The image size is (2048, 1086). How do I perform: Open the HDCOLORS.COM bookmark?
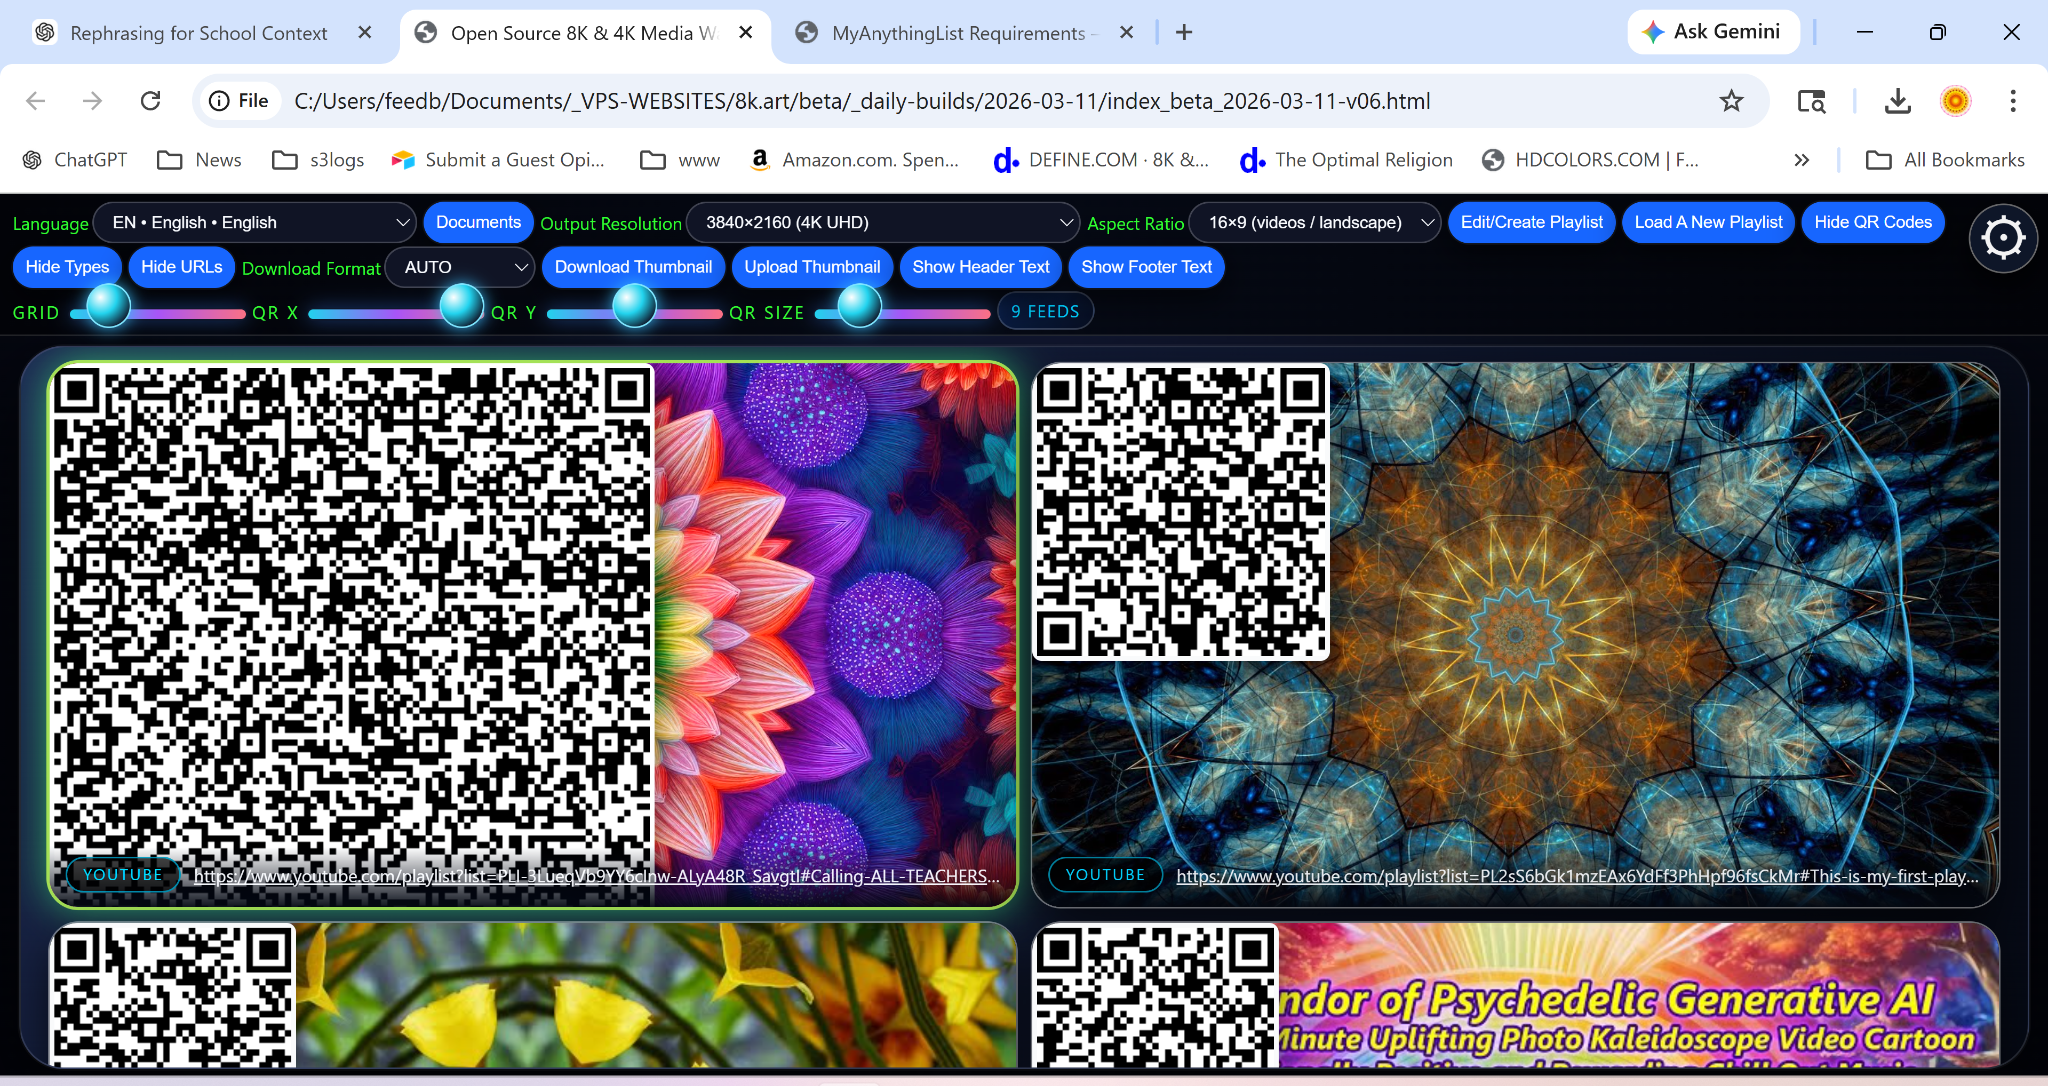(x=1591, y=160)
